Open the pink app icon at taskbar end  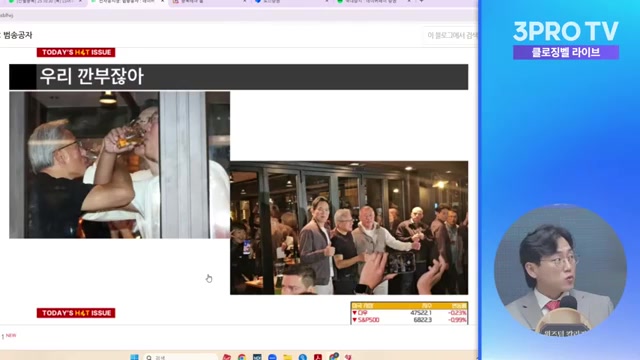pyautogui.click(x=349, y=357)
